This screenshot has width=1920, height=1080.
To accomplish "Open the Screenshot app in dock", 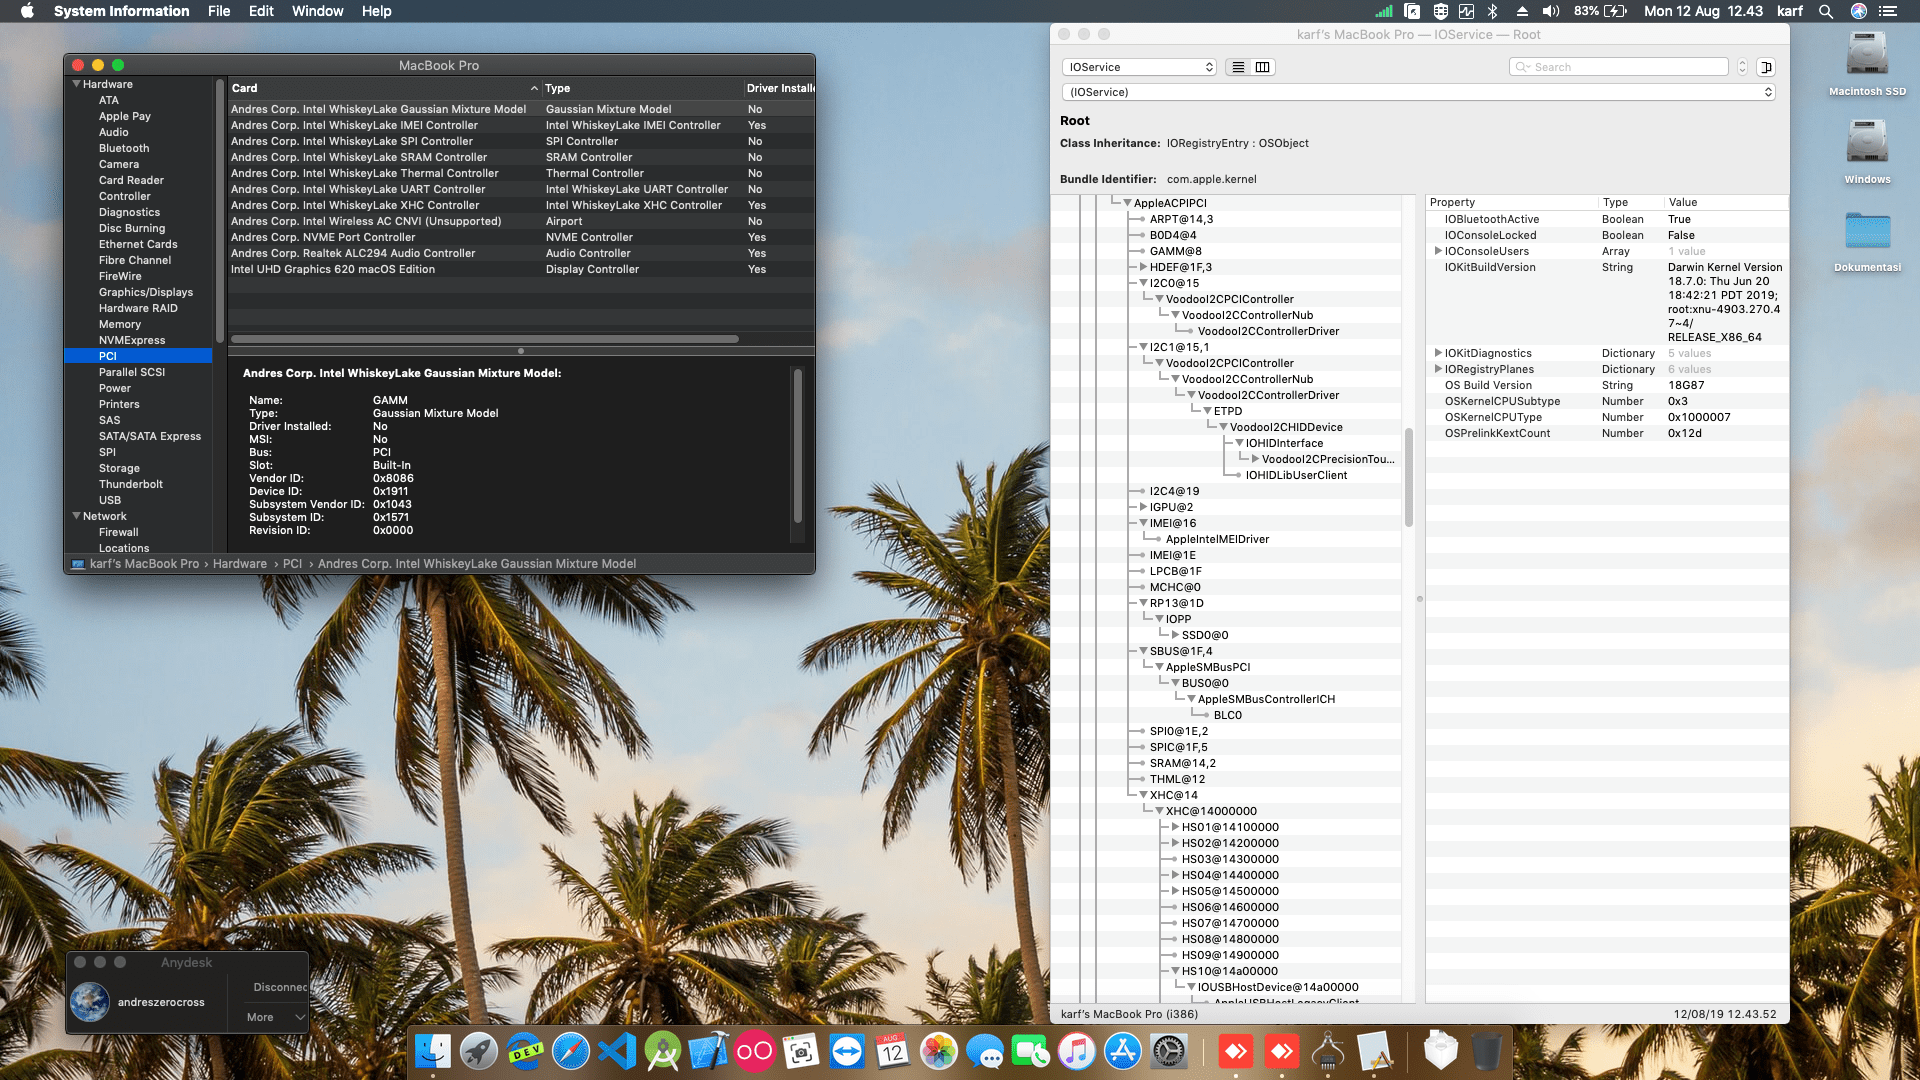I will tap(801, 1052).
